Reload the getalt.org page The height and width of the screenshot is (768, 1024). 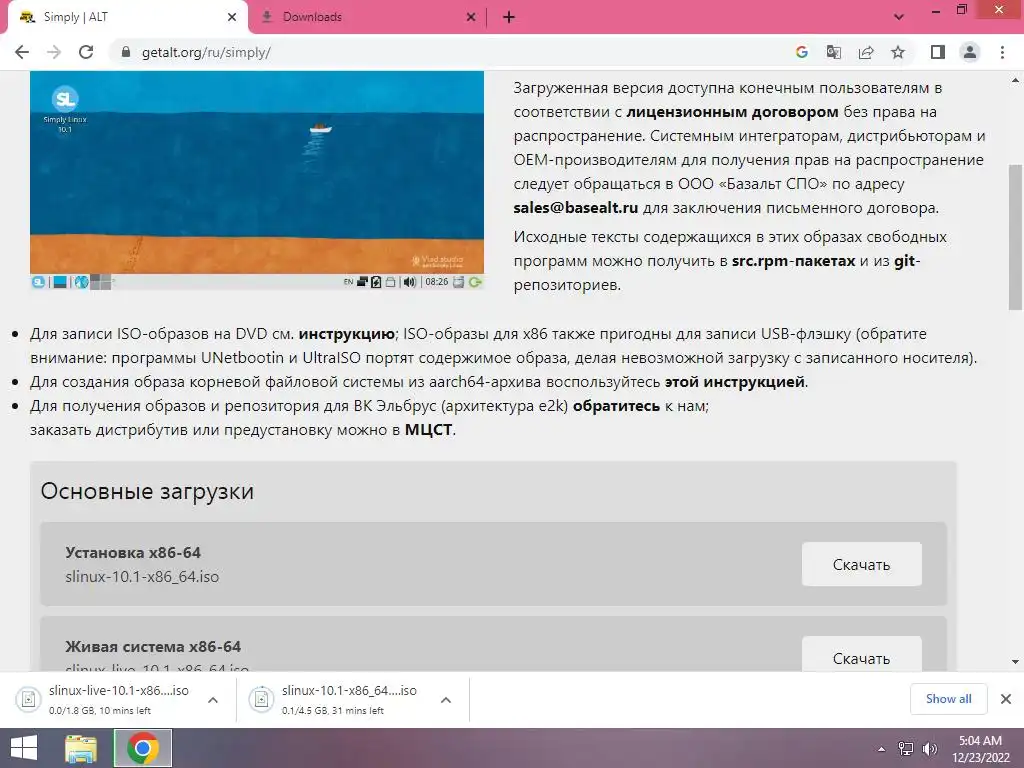click(86, 52)
